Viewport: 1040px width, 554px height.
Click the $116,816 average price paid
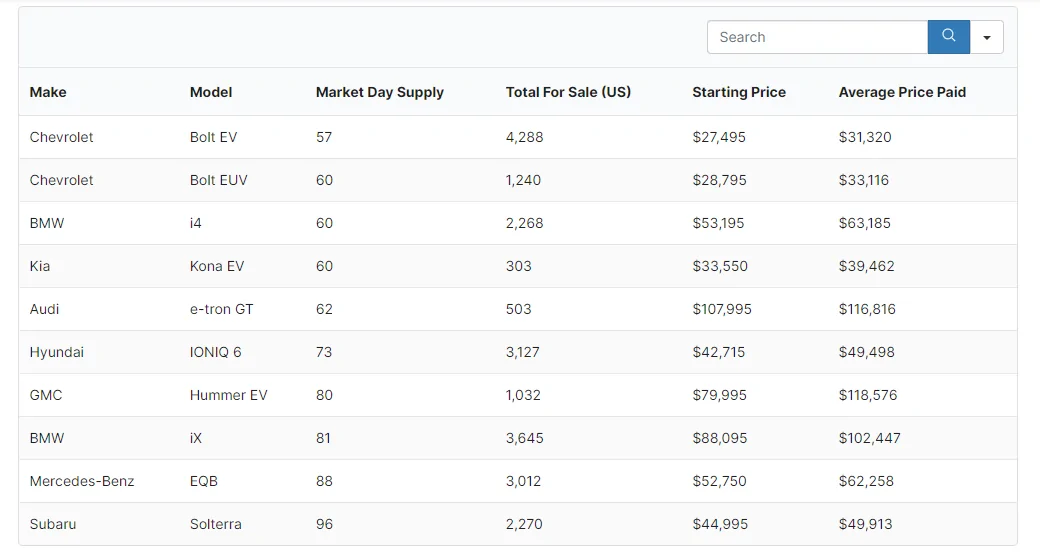(867, 309)
